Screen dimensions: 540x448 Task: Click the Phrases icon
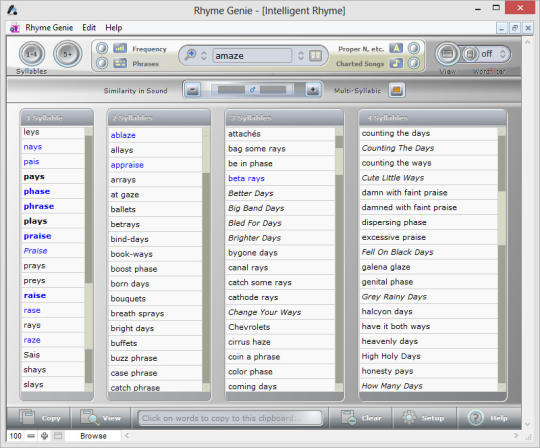tap(120, 63)
